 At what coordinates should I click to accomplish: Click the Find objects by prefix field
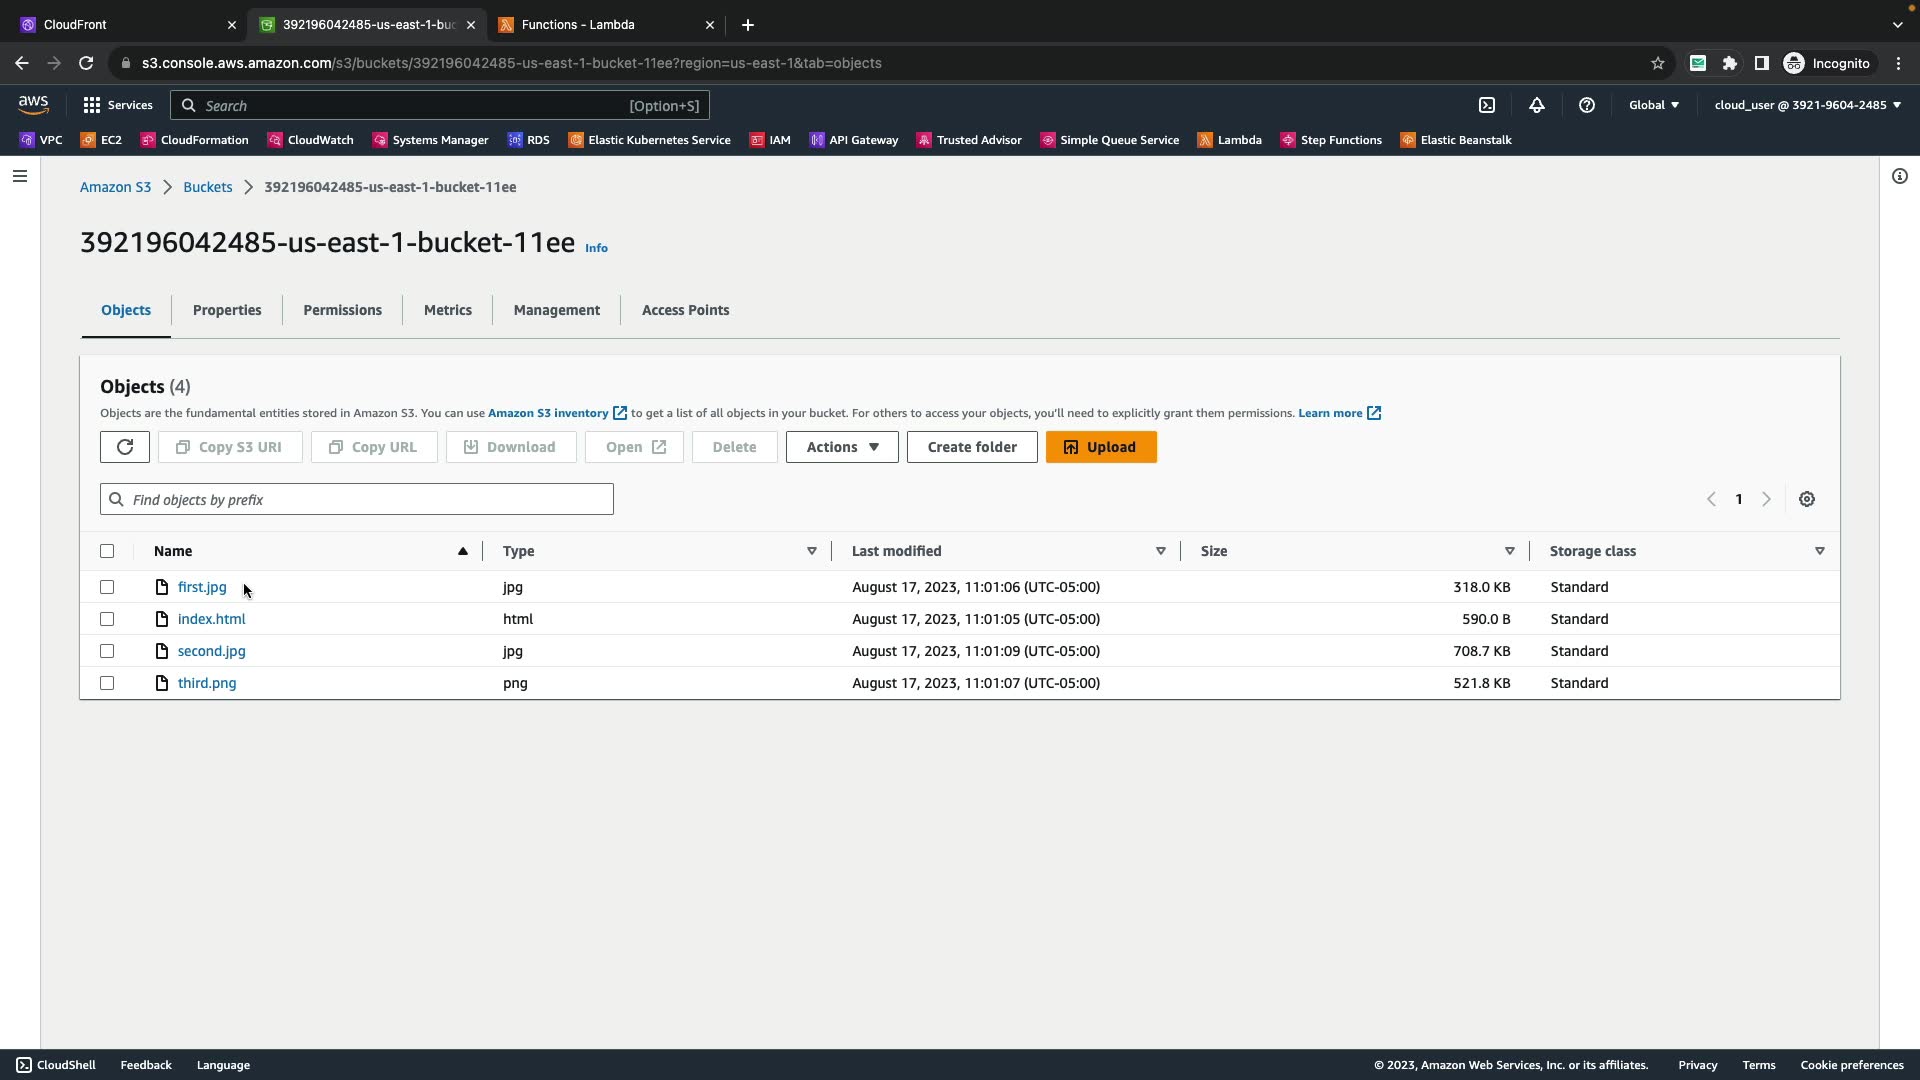point(357,499)
